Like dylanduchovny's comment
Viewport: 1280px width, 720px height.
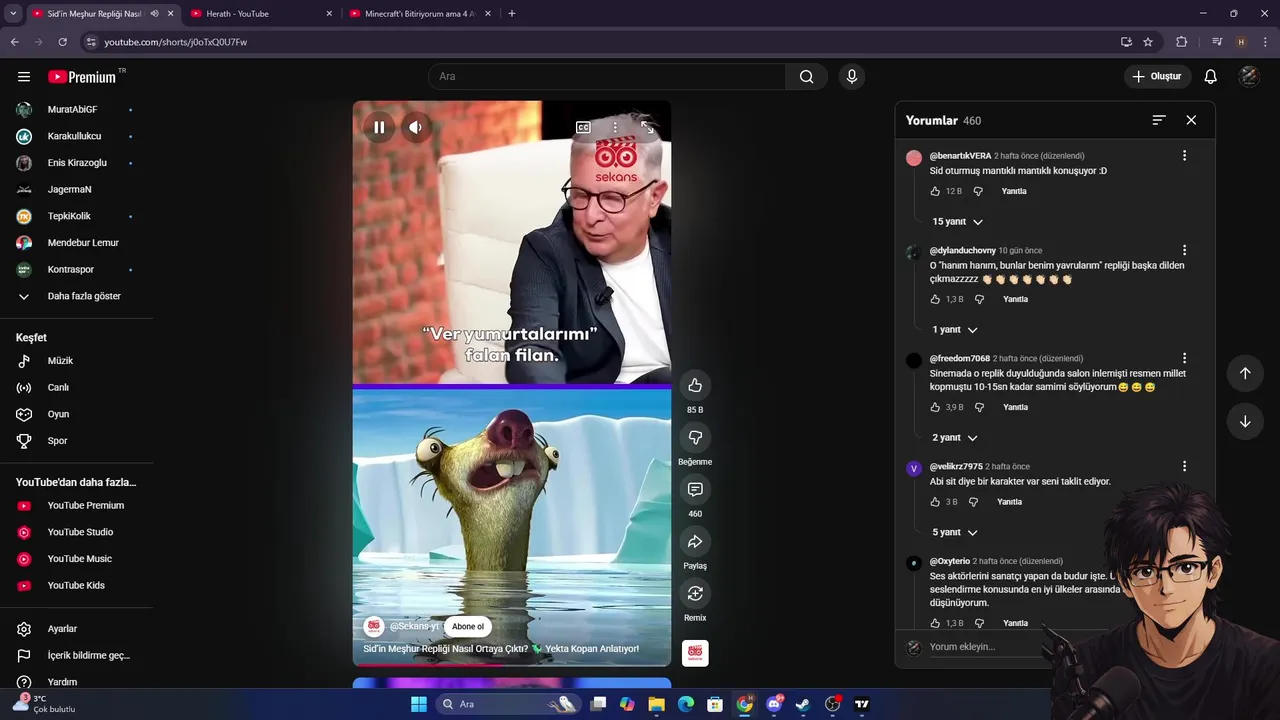tap(935, 299)
